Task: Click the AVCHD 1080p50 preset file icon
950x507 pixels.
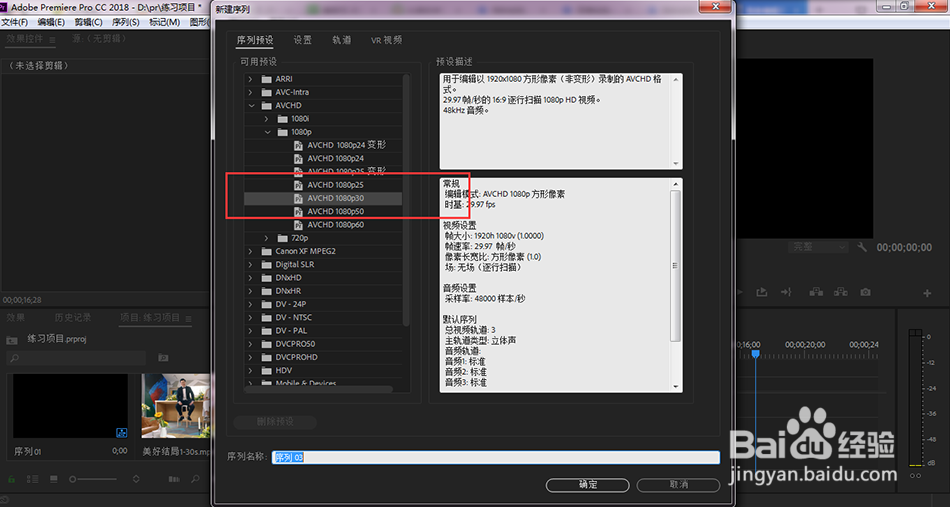Action: (298, 211)
